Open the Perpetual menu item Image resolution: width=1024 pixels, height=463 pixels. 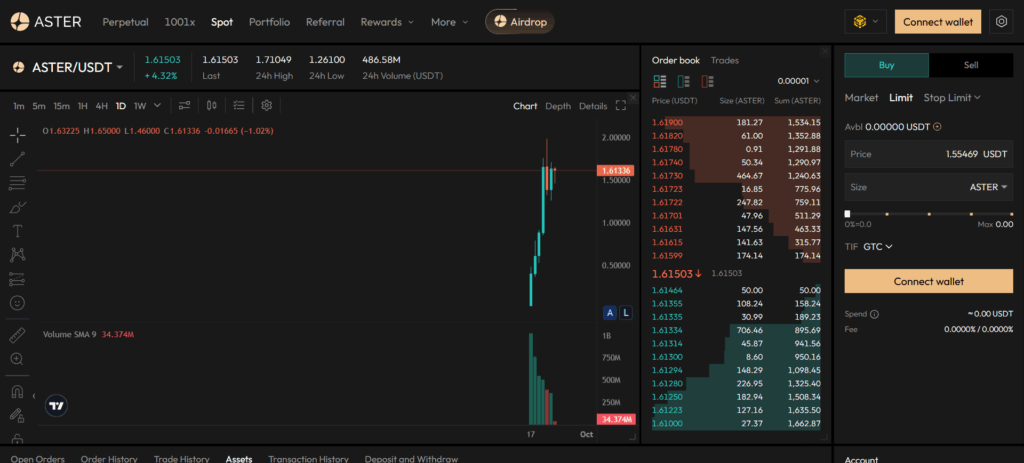coord(124,21)
